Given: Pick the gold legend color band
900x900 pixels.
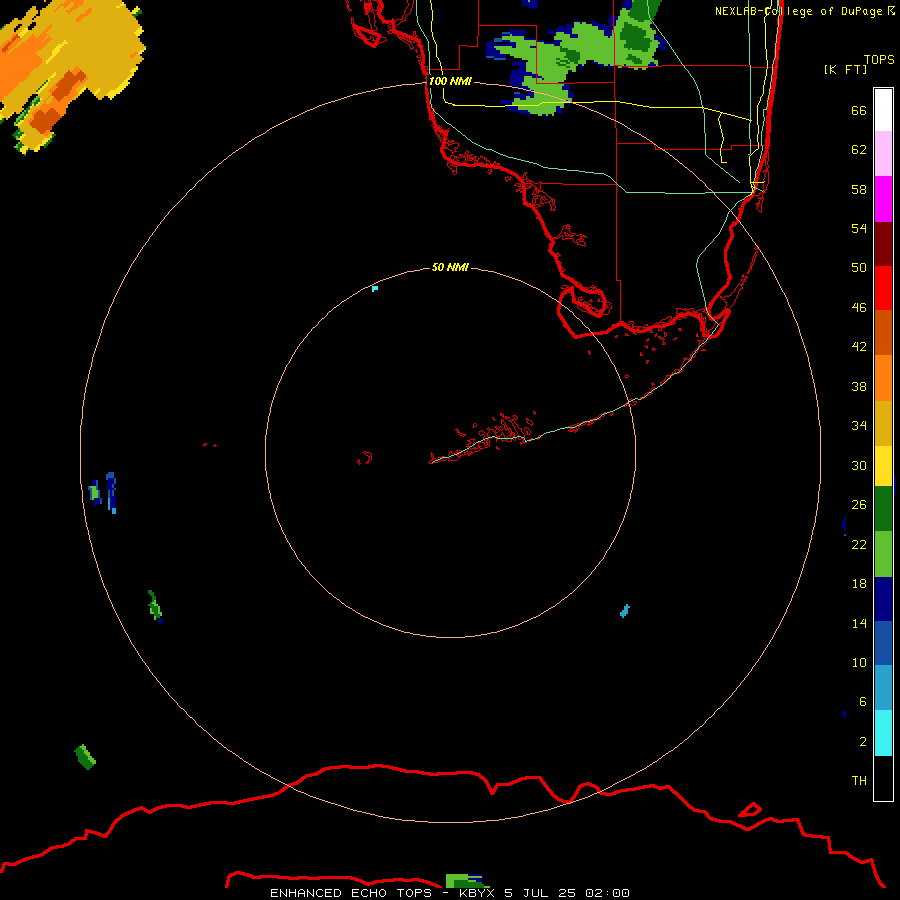Looking at the screenshot, I should pos(883,423).
